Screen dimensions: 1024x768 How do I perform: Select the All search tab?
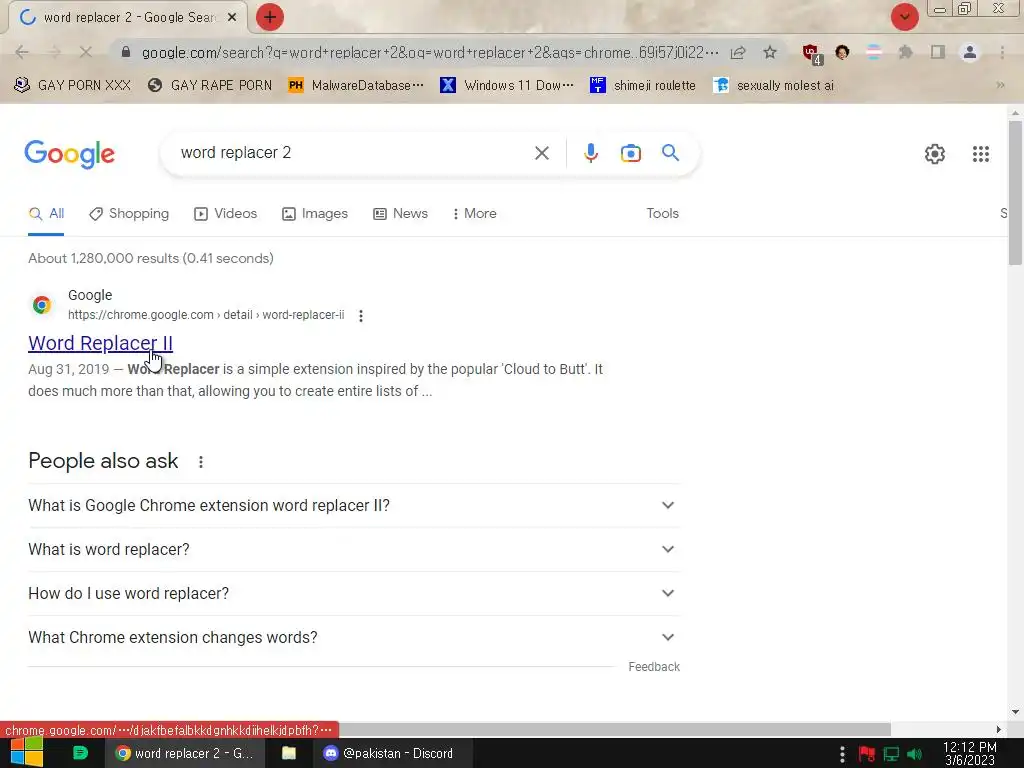coord(46,214)
